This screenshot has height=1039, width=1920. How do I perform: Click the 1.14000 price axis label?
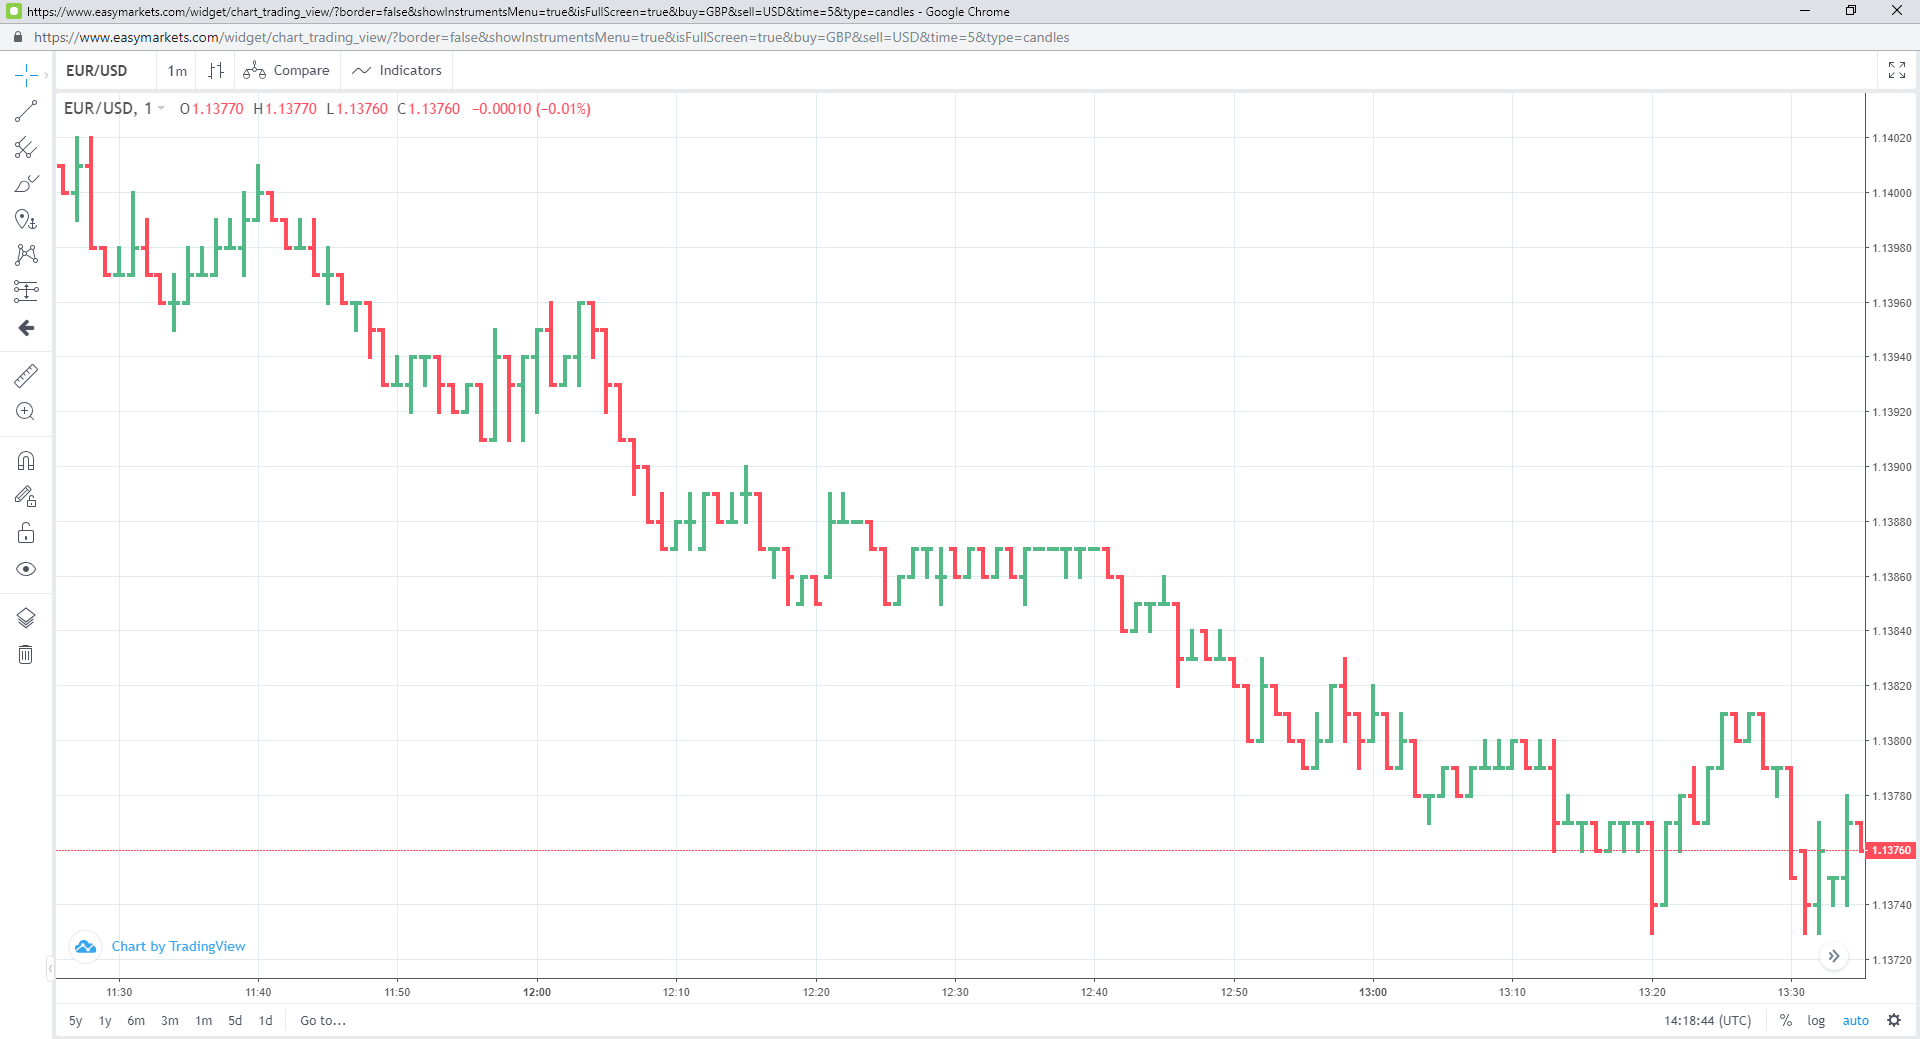click(x=1891, y=193)
